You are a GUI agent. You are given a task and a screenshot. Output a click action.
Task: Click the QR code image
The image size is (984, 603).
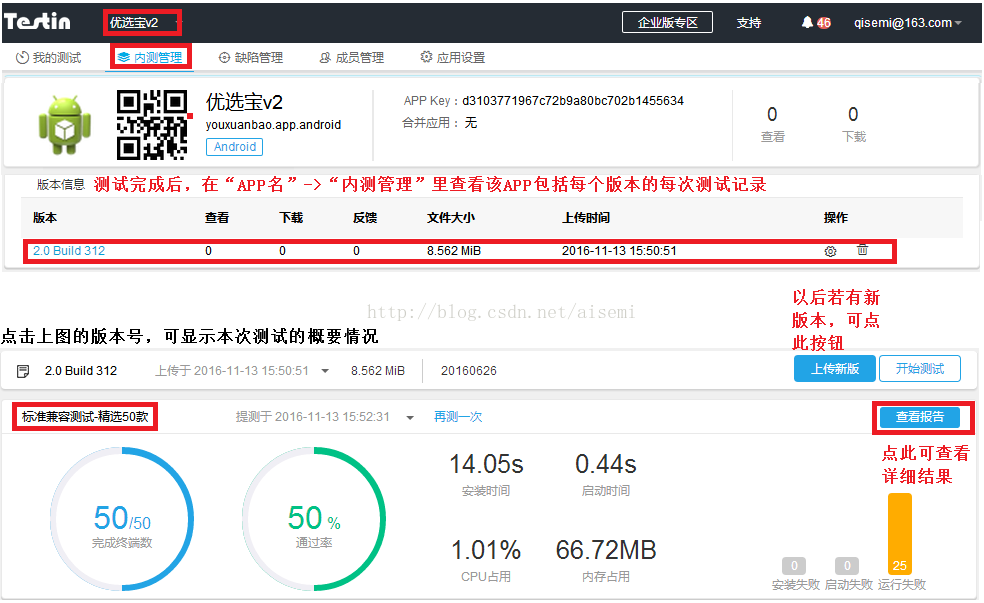point(152,125)
